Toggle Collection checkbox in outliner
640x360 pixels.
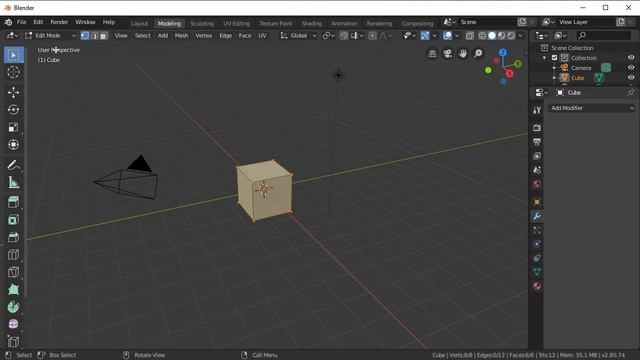pos(554,58)
